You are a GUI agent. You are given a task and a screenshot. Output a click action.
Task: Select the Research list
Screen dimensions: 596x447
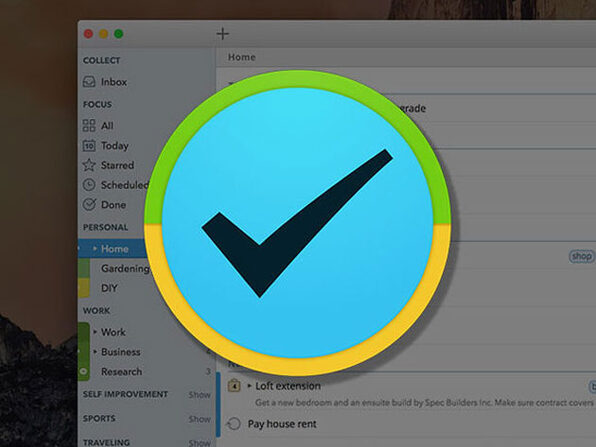pyautogui.click(x=122, y=372)
